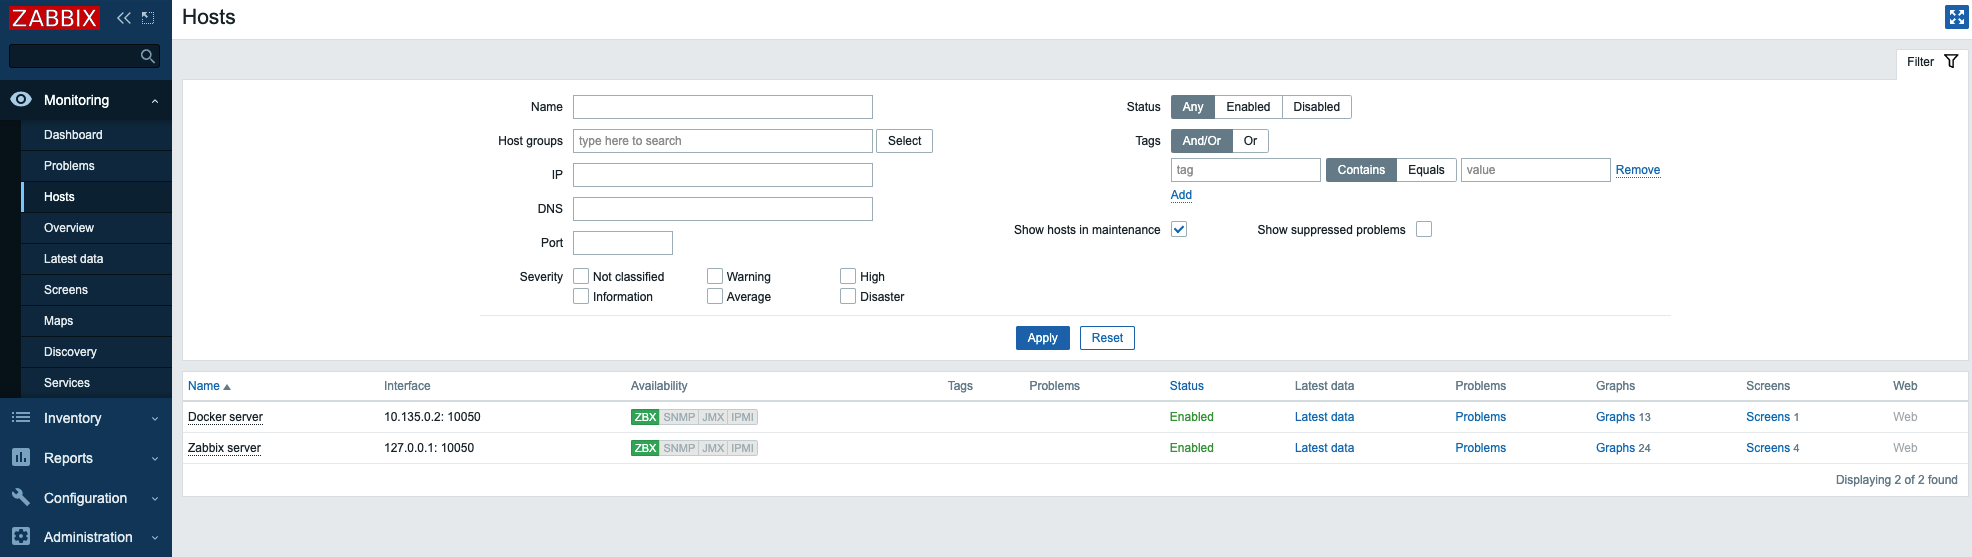Choose Equals tag operator
This screenshot has width=1972, height=557.
[1426, 170]
